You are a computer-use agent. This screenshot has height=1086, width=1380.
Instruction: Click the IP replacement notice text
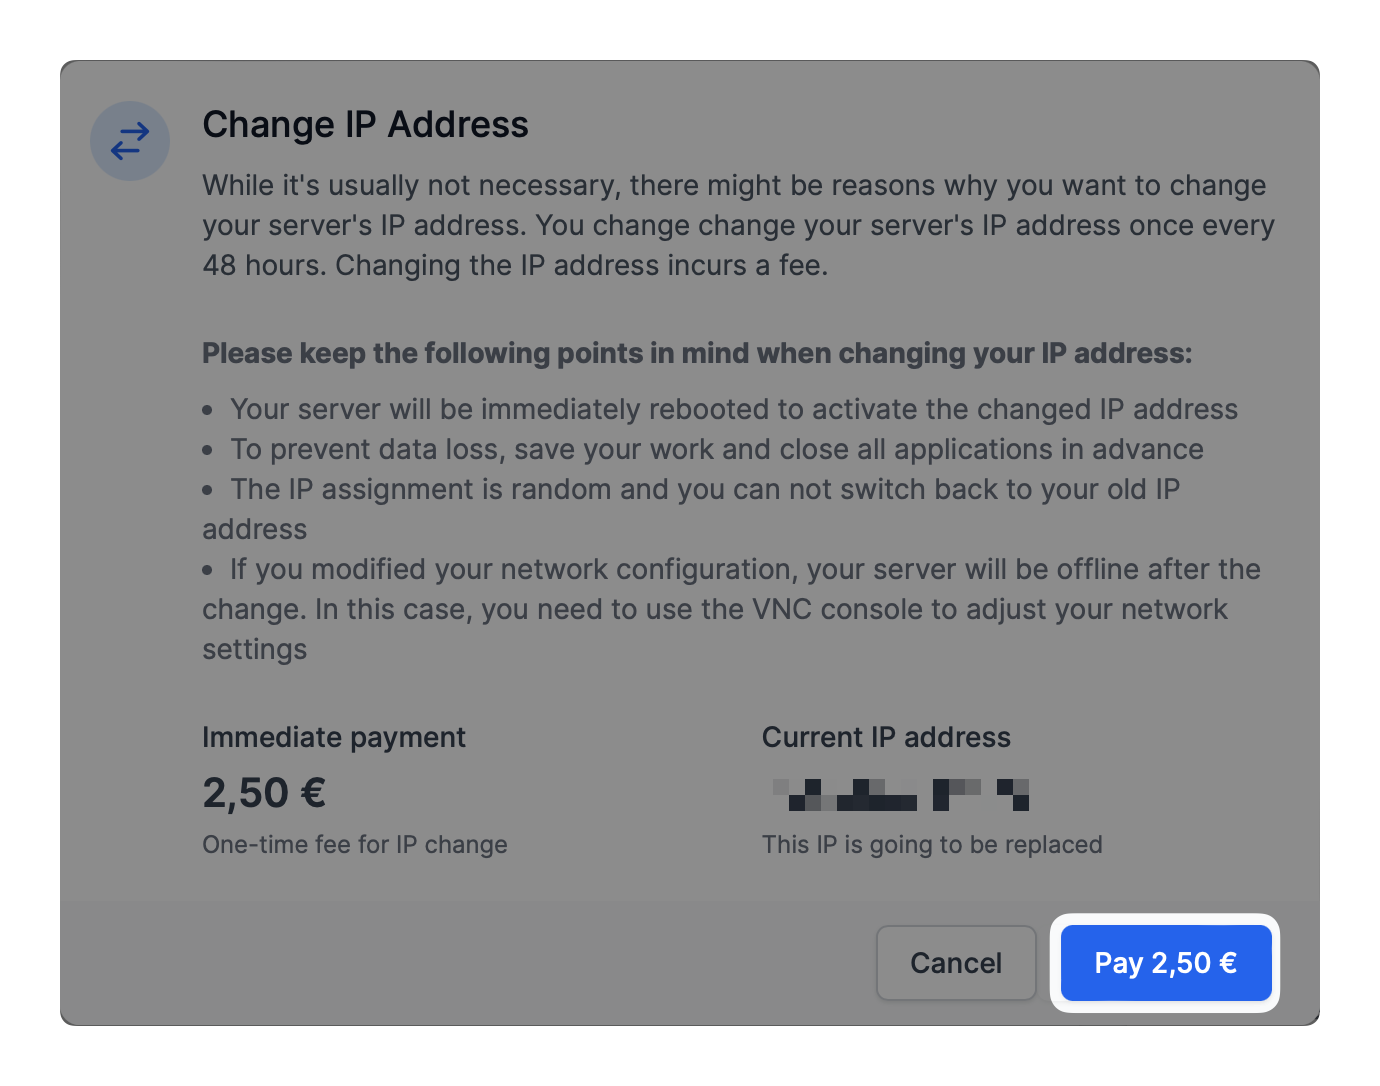coord(932,844)
